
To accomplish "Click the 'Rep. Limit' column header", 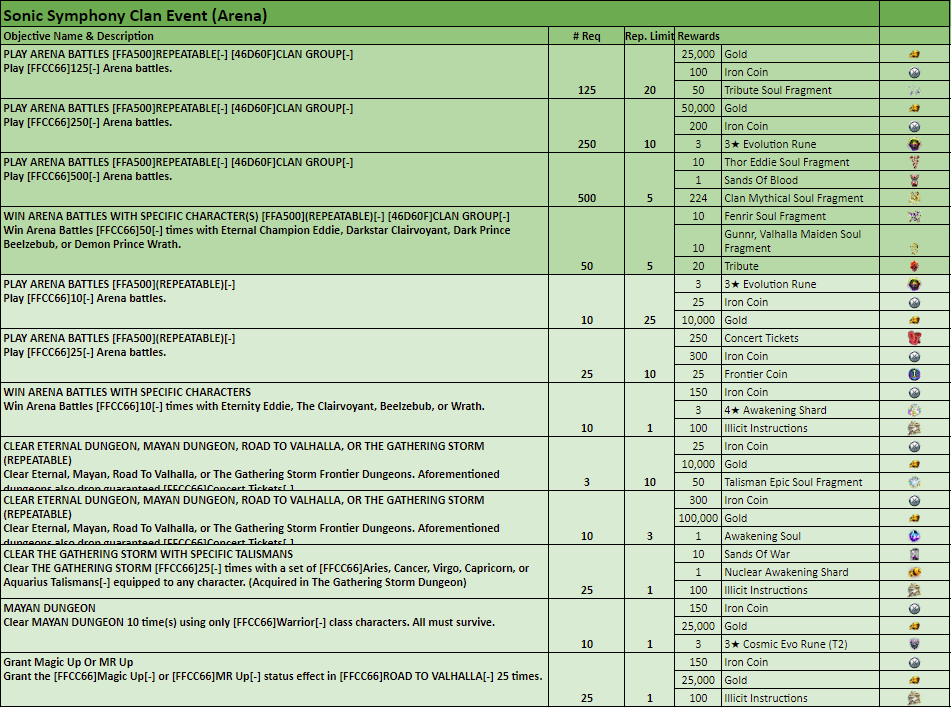I will [649, 36].
